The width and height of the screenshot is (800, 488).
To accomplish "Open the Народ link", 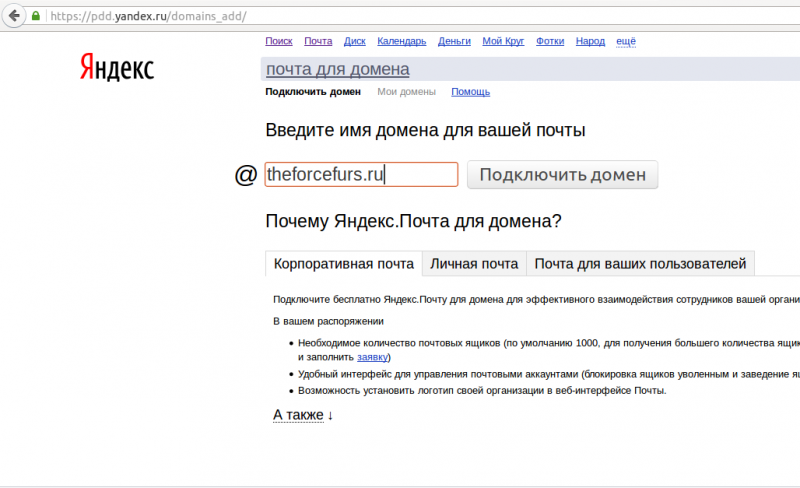I will [590, 41].
